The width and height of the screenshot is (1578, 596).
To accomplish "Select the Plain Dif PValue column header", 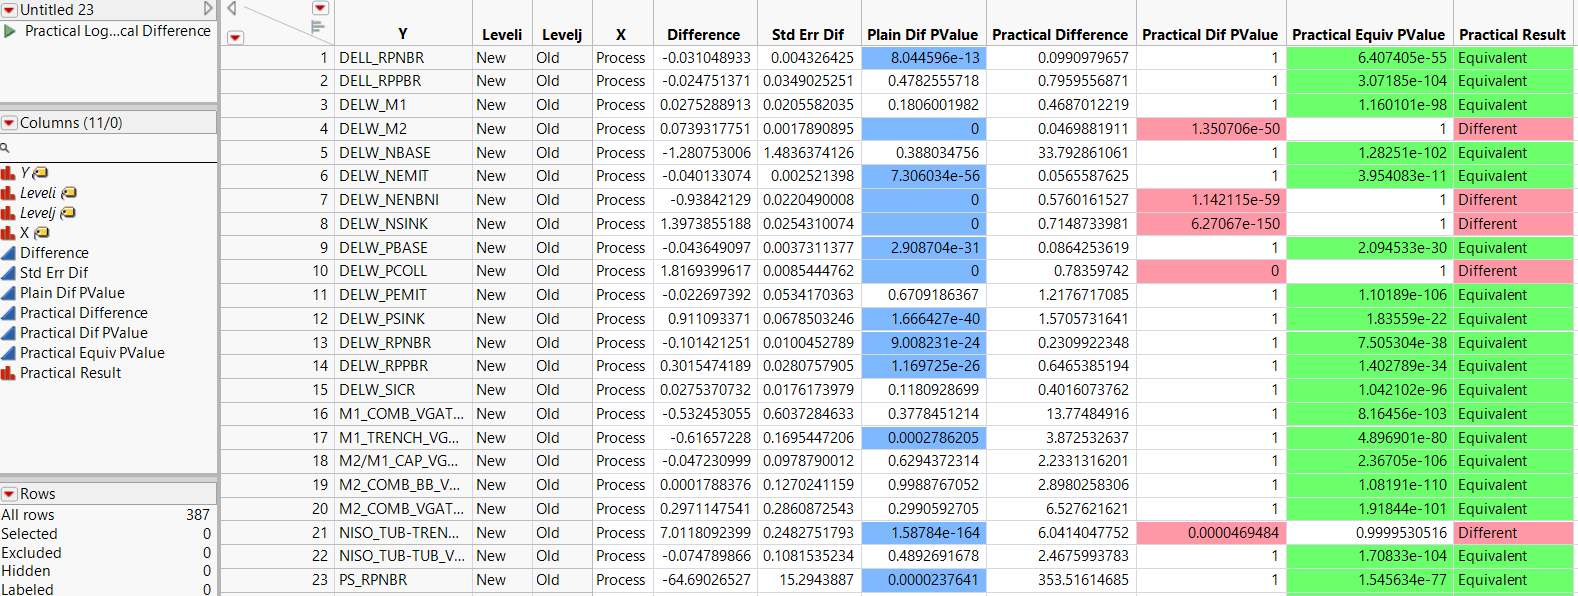I will (924, 34).
